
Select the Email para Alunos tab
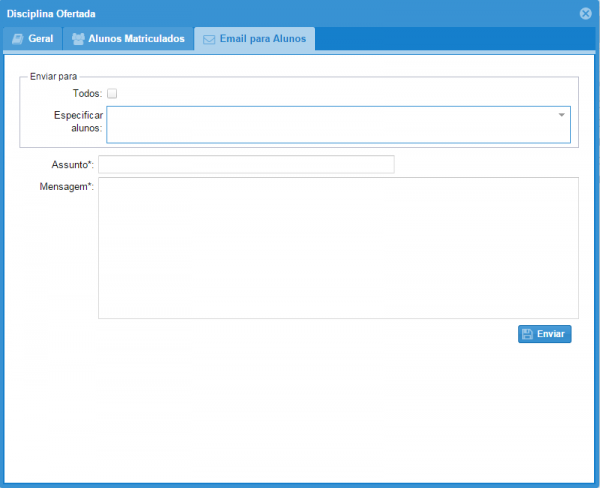tap(255, 39)
